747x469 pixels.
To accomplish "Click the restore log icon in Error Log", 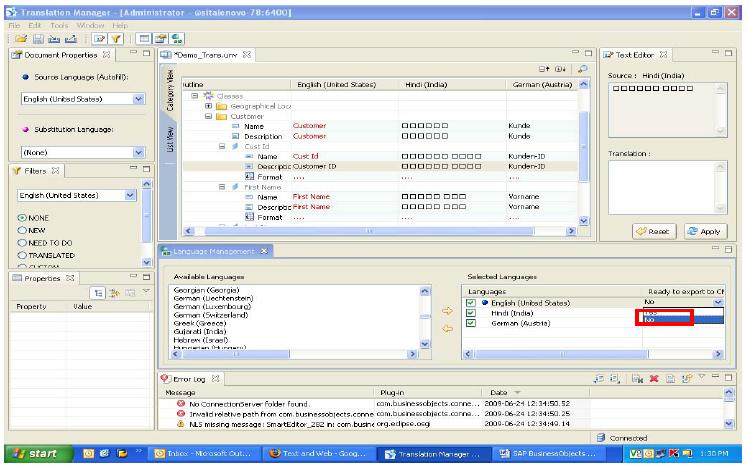I will tap(686, 378).
